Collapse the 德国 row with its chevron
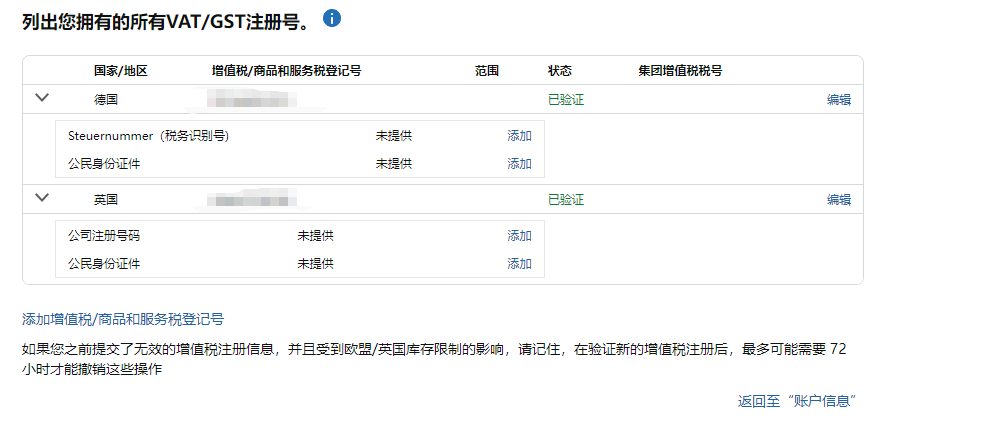Image resolution: width=981 pixels, height=428 pixels. pos(42,98)
